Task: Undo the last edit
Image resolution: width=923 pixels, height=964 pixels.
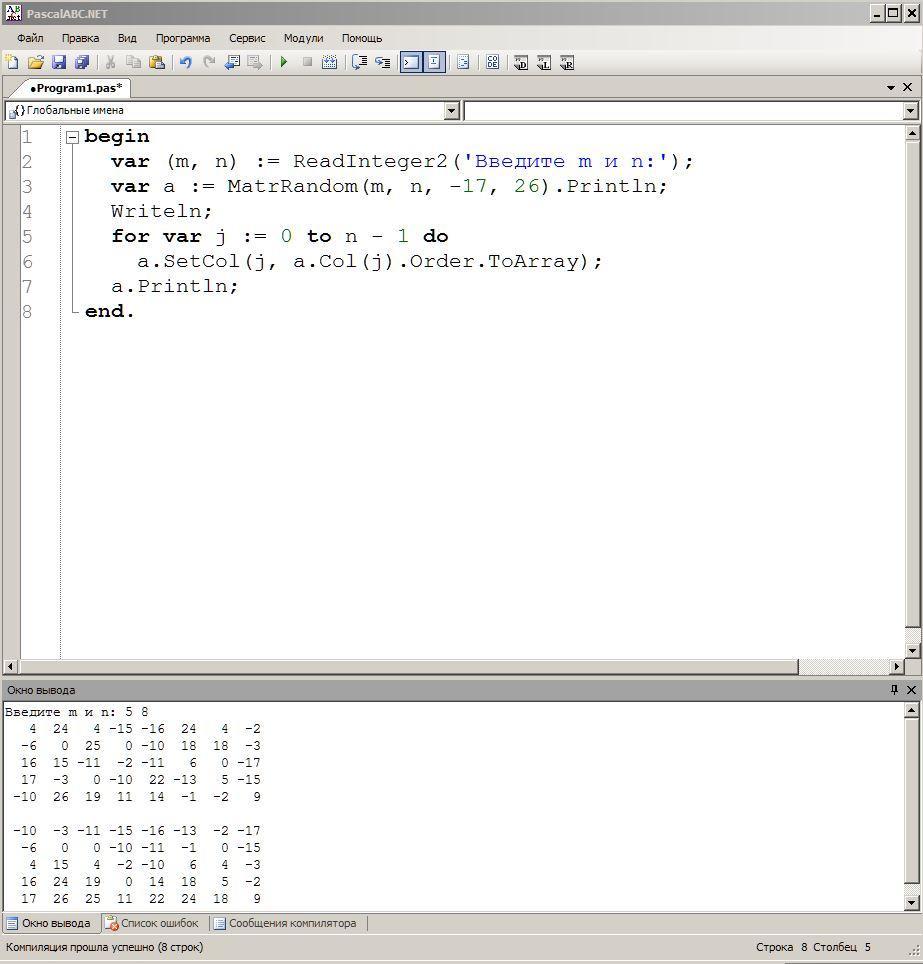Action: coord(186,62)
